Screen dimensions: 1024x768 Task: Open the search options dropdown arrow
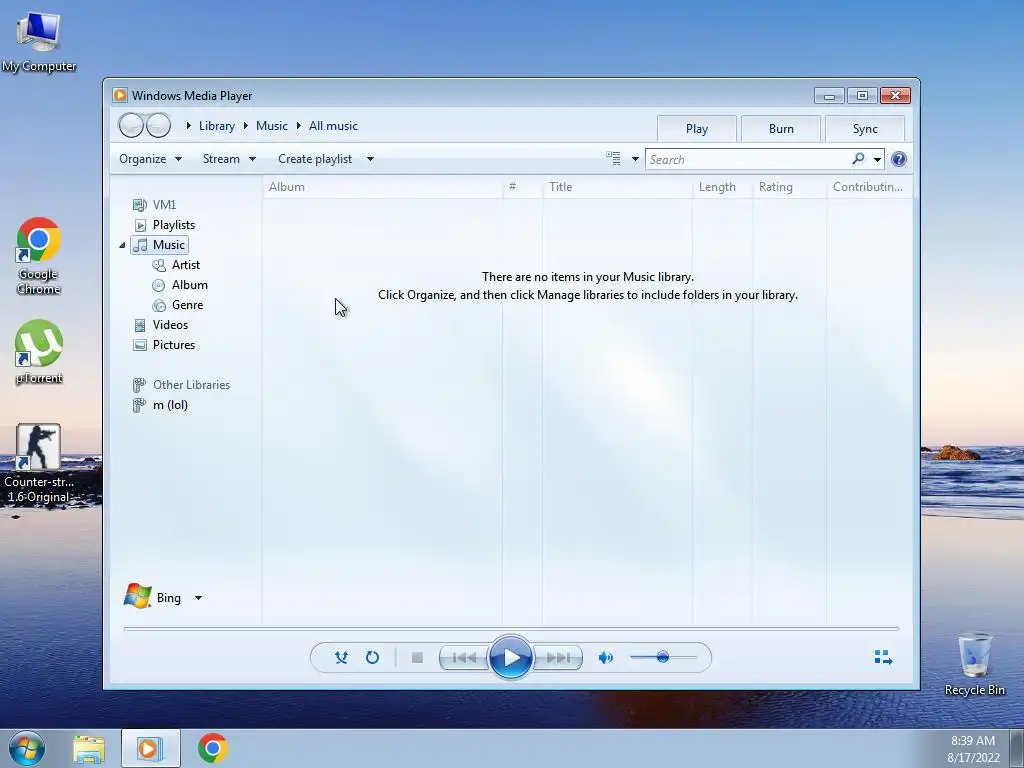[x=877, y=159]
